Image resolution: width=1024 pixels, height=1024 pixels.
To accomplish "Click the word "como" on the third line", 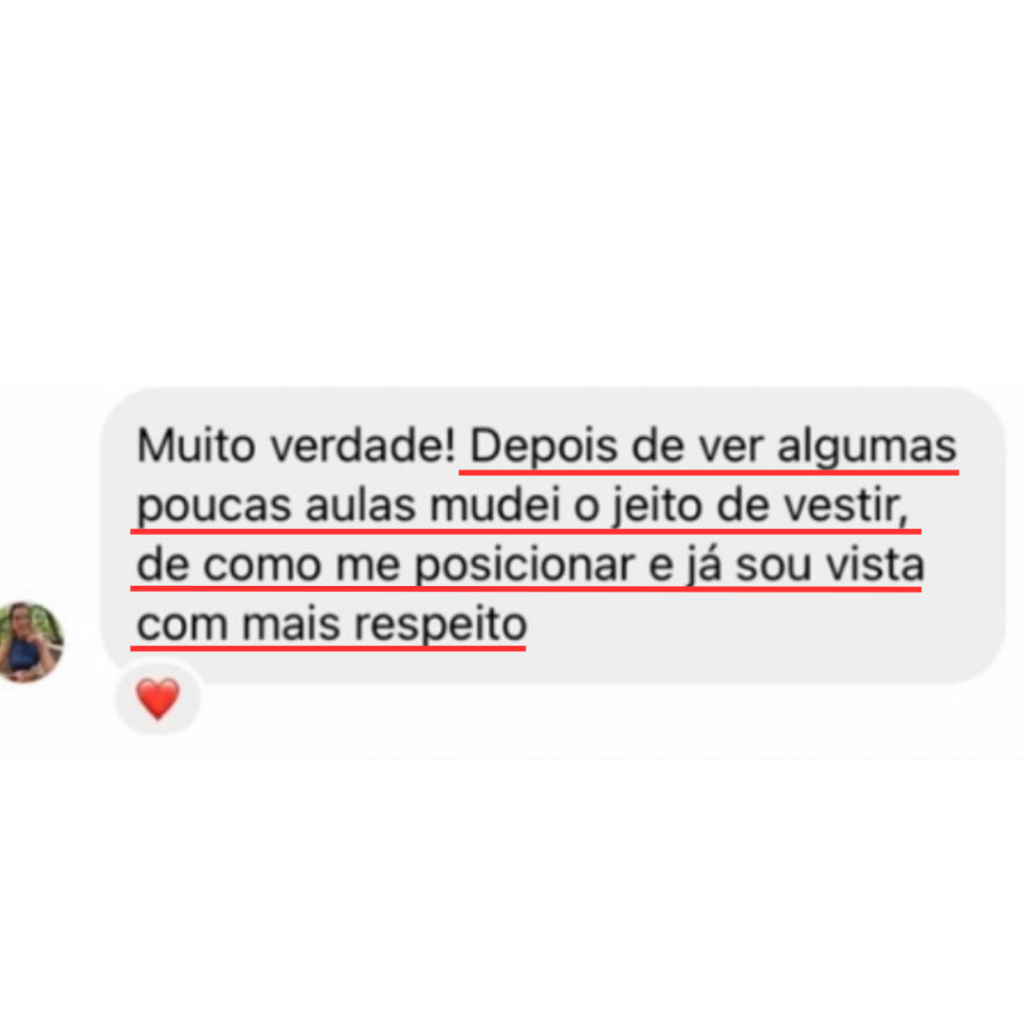I will [262, 566].
